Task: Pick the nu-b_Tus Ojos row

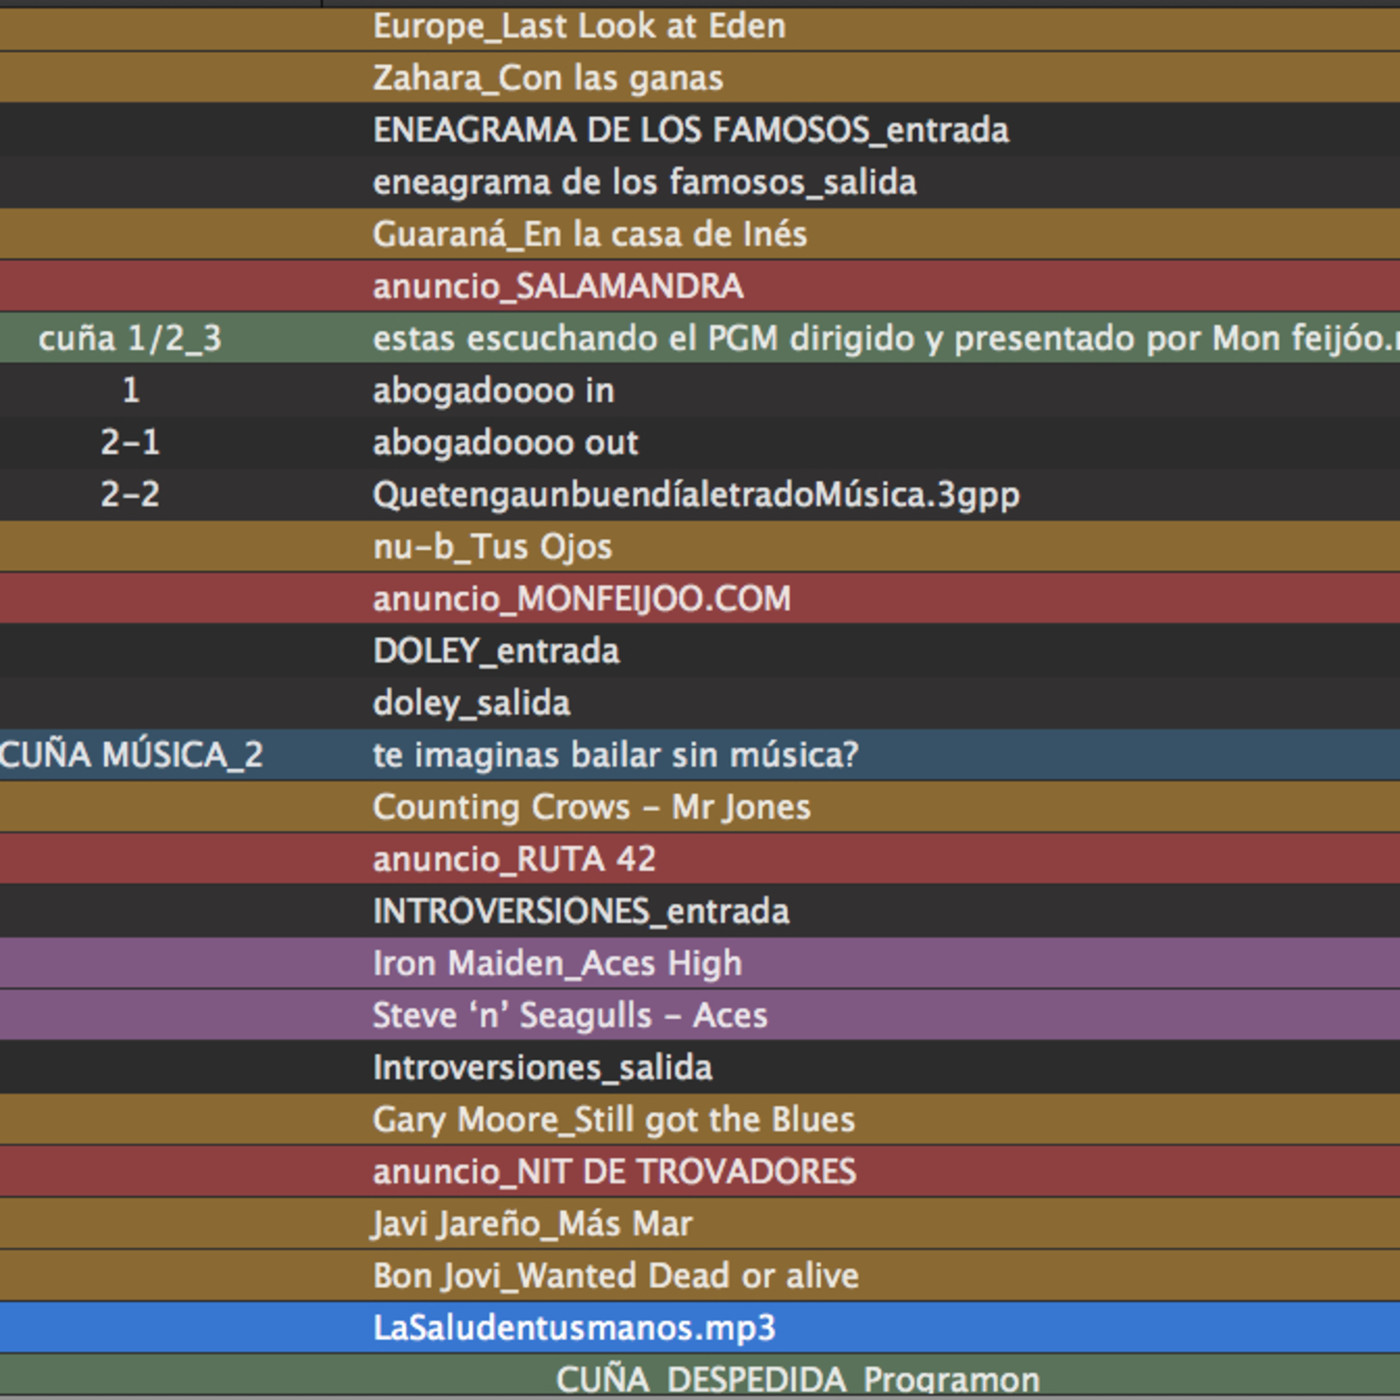Action: click(x=492, y=546)
